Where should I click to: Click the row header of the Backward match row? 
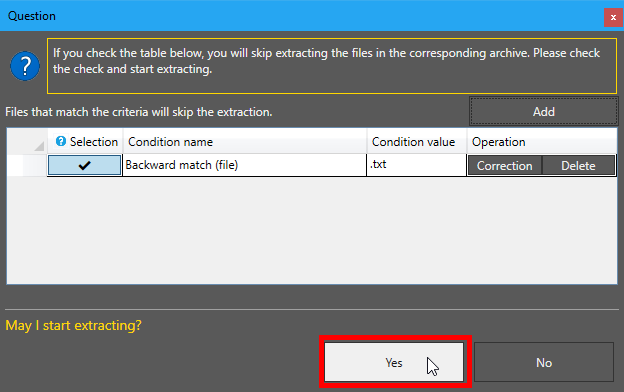pyautogui.click(x=27, y=165)
